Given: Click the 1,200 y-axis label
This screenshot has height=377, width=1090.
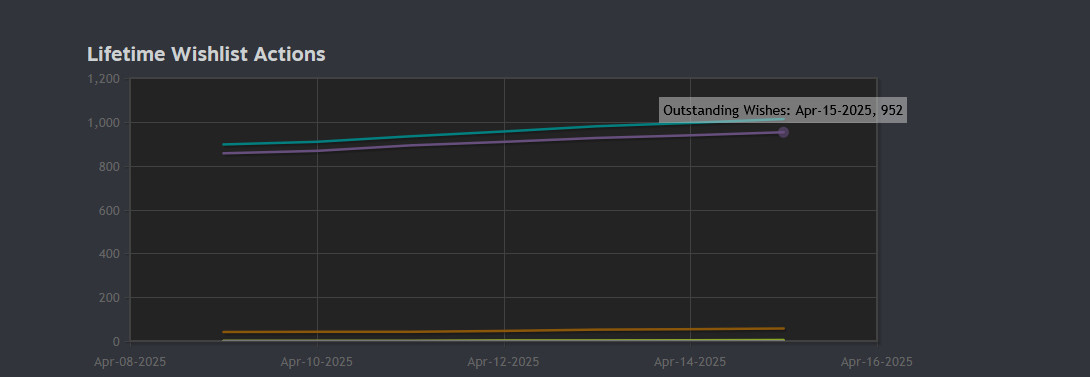Looking at the screenshot, I should (104, 79).
